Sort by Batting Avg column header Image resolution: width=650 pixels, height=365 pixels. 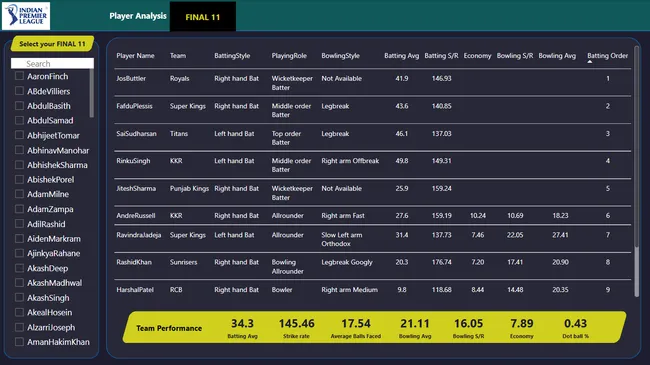click(x=401, y=56)
